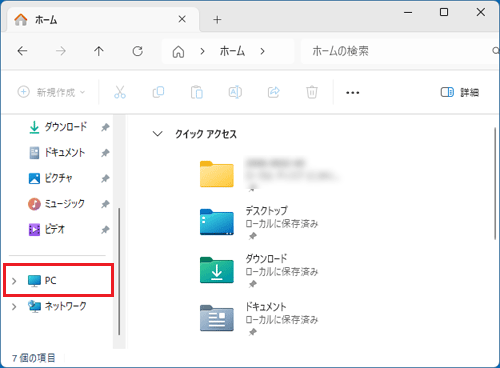Click ホーム in the address breadcrumb
Viewport: 500px width, 368px height.
(x=232, y=51)
